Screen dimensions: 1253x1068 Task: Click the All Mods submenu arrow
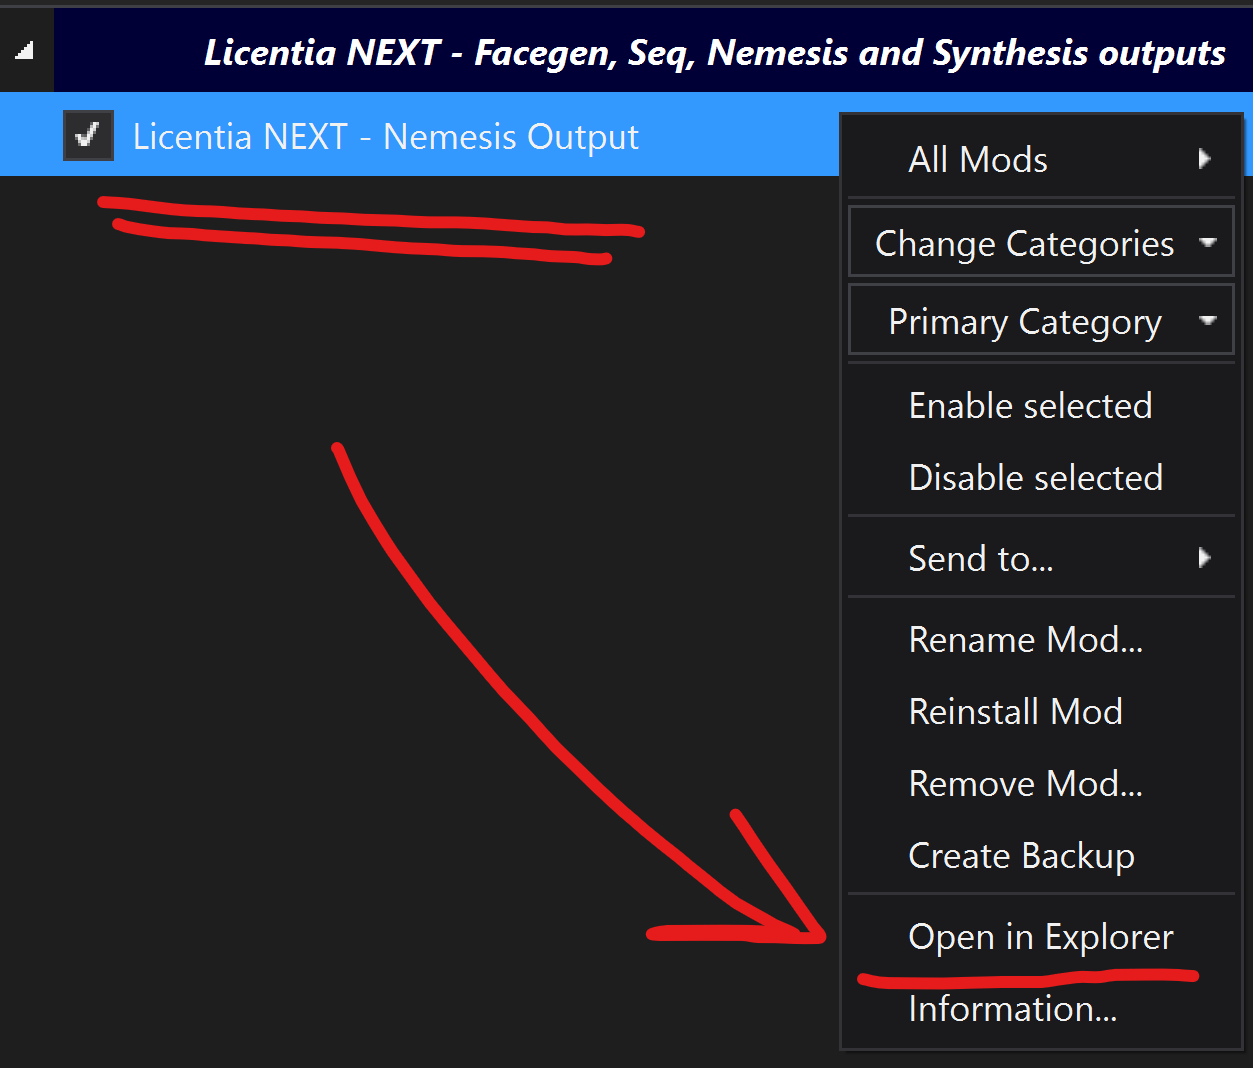pos(1204,159)
